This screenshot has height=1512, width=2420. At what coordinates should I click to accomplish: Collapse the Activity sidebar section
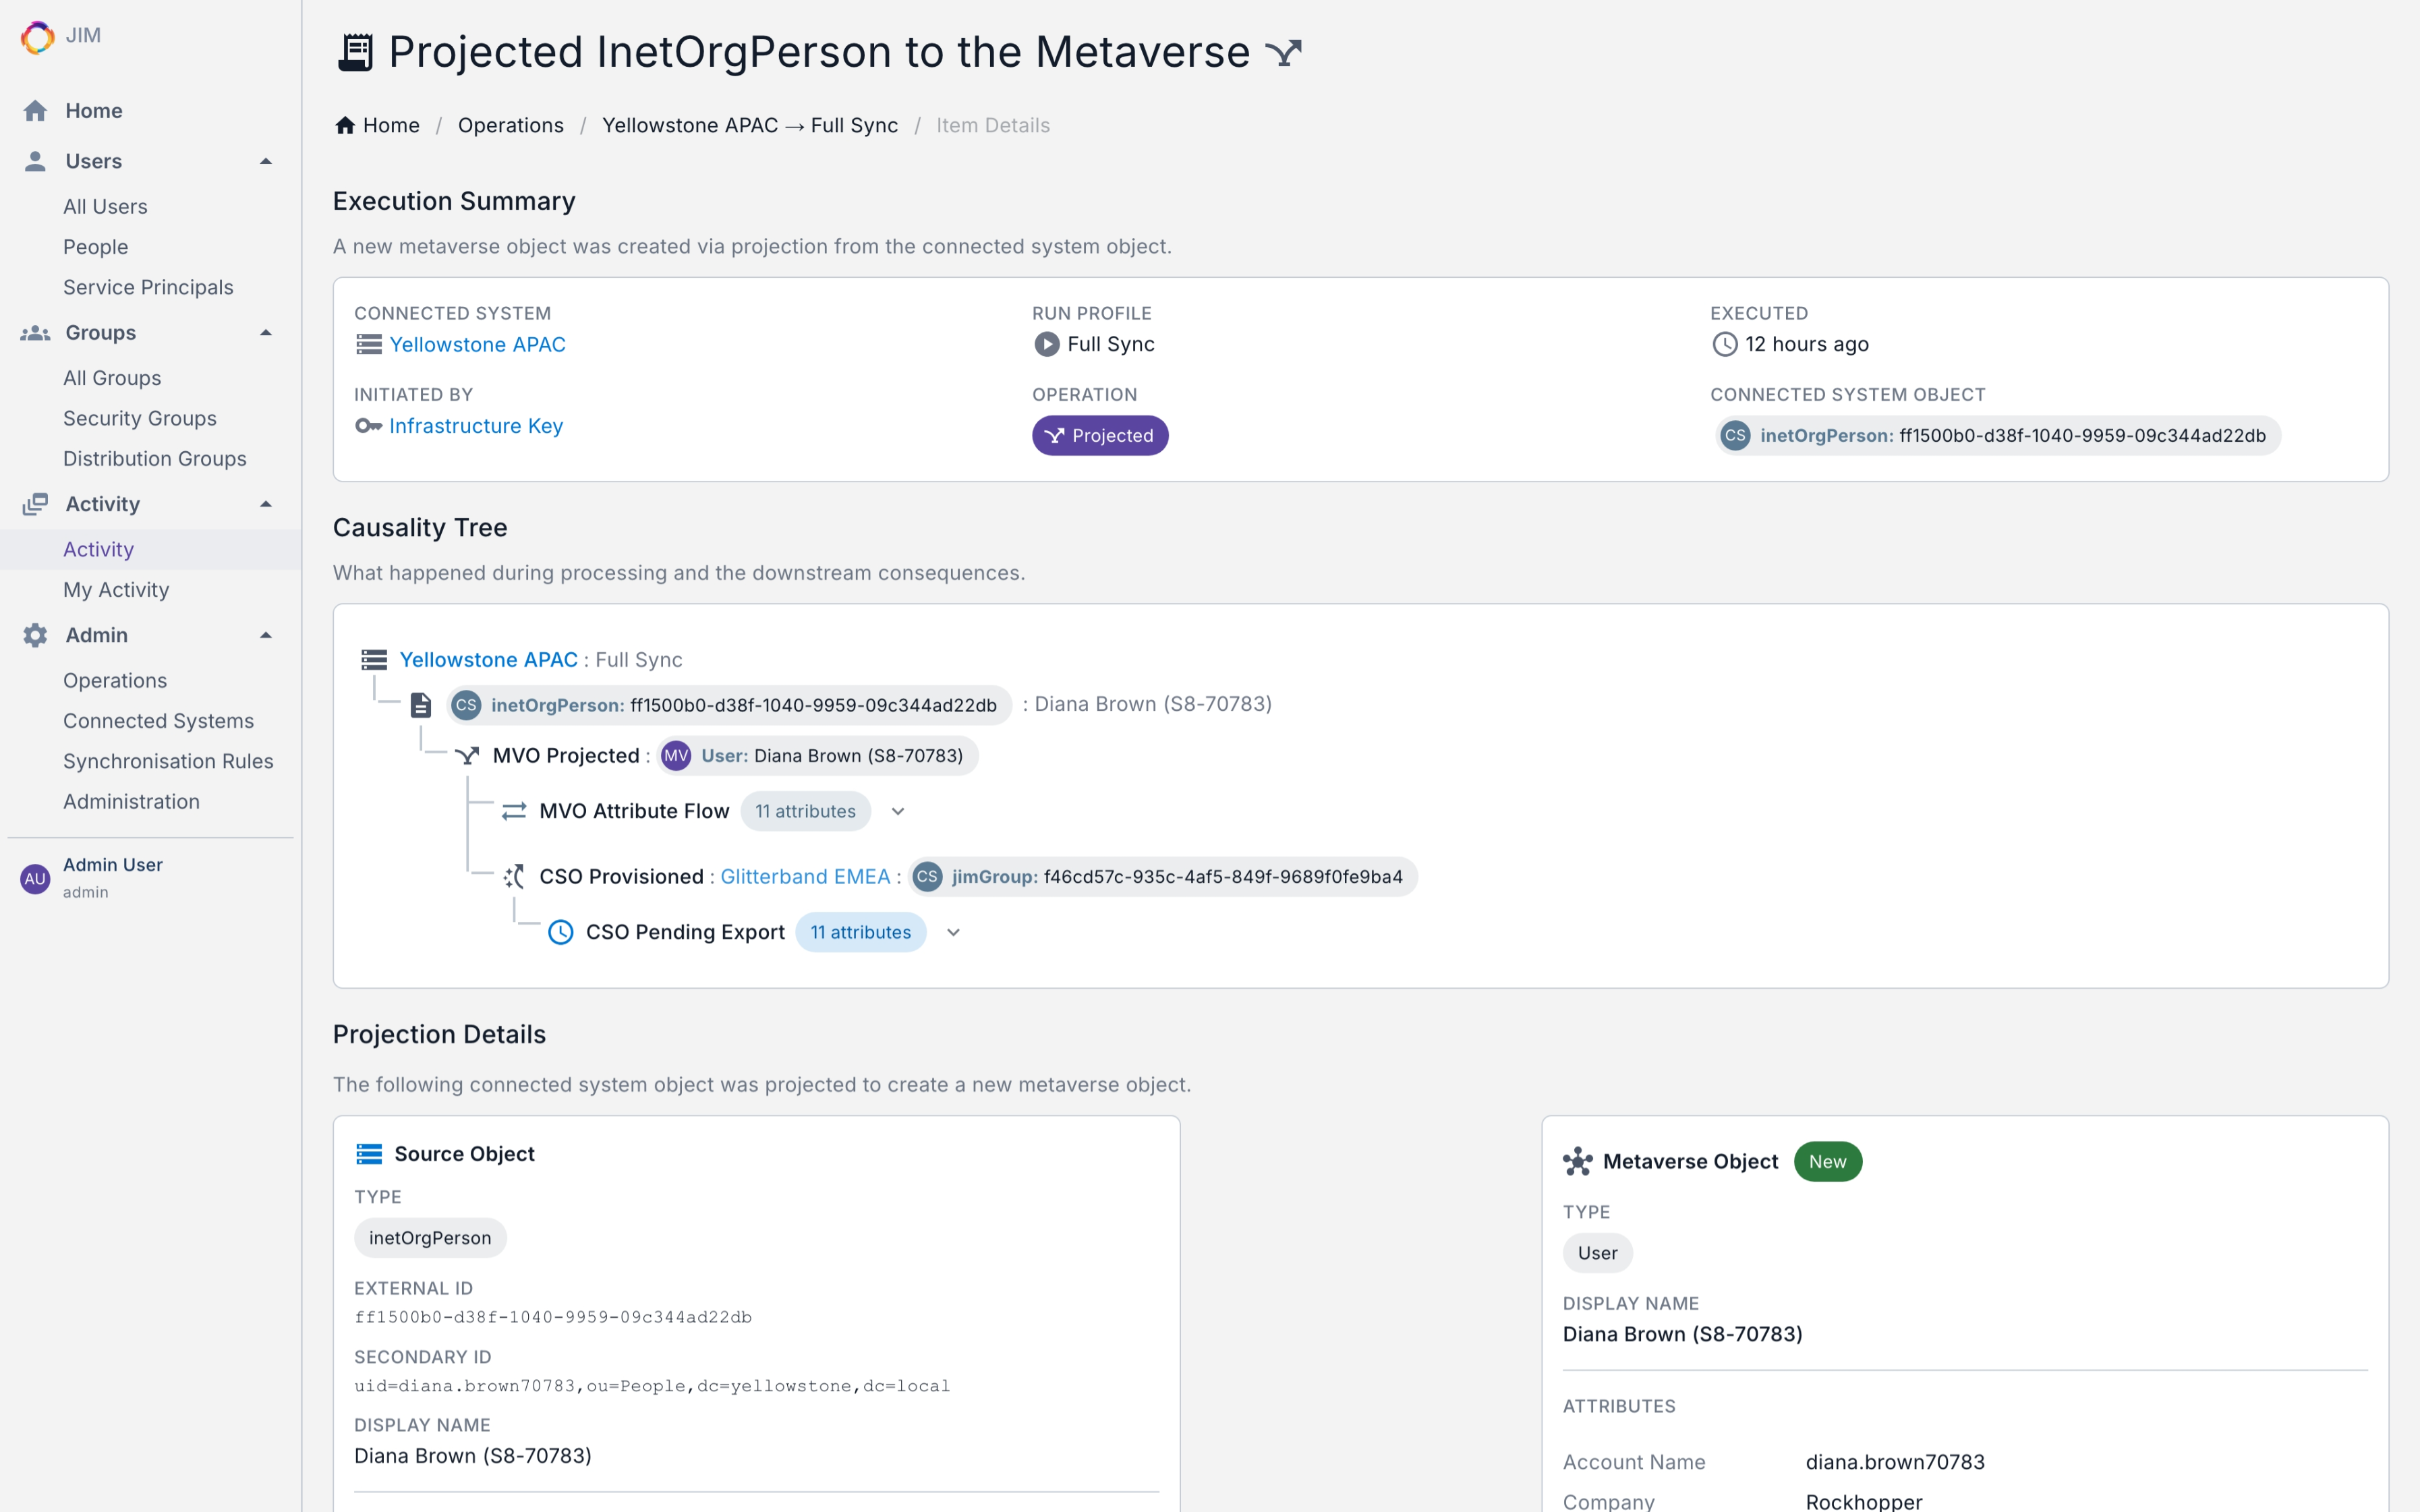coord(266,504)
